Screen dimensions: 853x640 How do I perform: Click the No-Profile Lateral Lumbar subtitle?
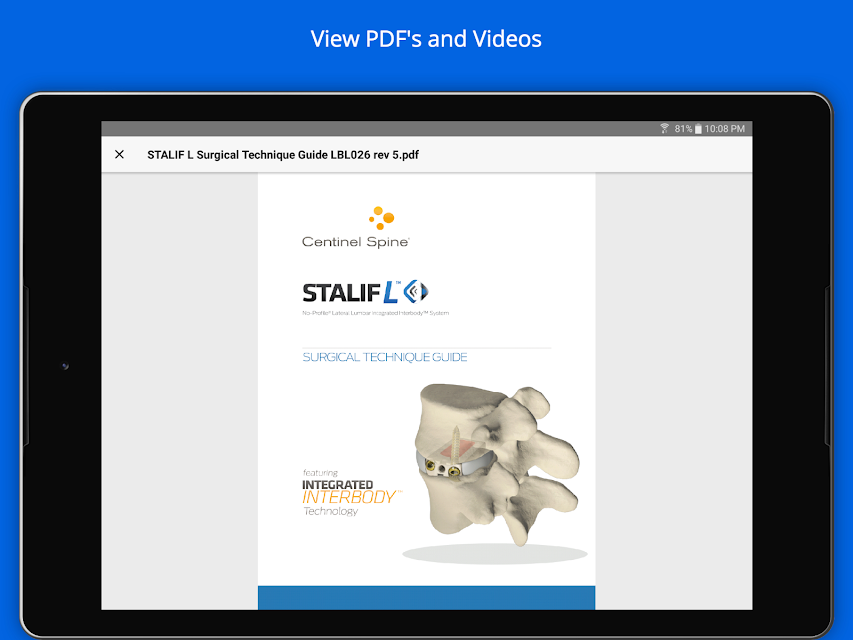375,313
